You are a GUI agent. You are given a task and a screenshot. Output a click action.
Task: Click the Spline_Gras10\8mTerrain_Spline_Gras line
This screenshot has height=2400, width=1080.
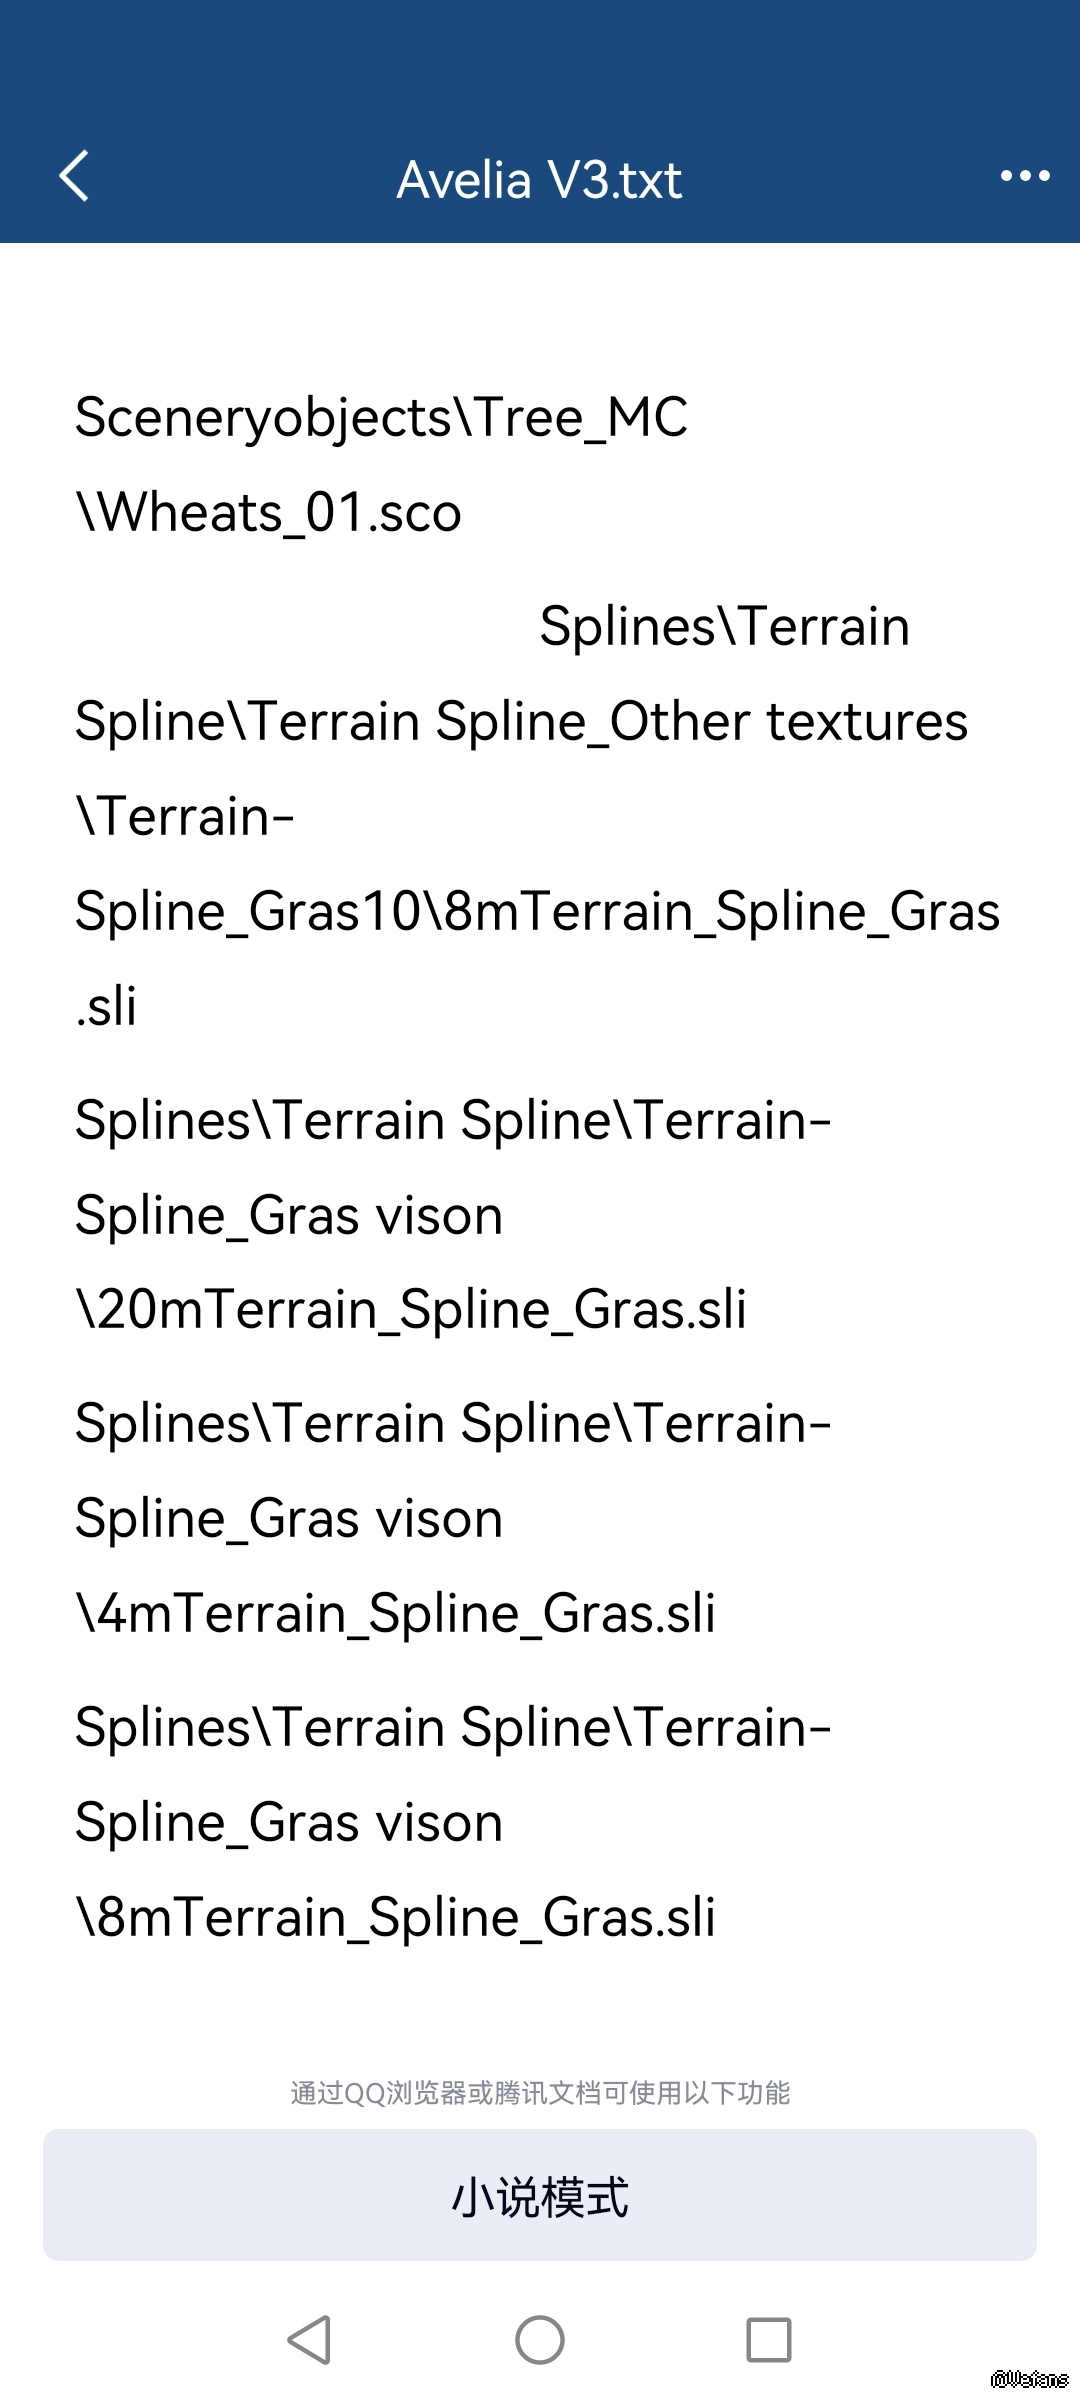537,912
